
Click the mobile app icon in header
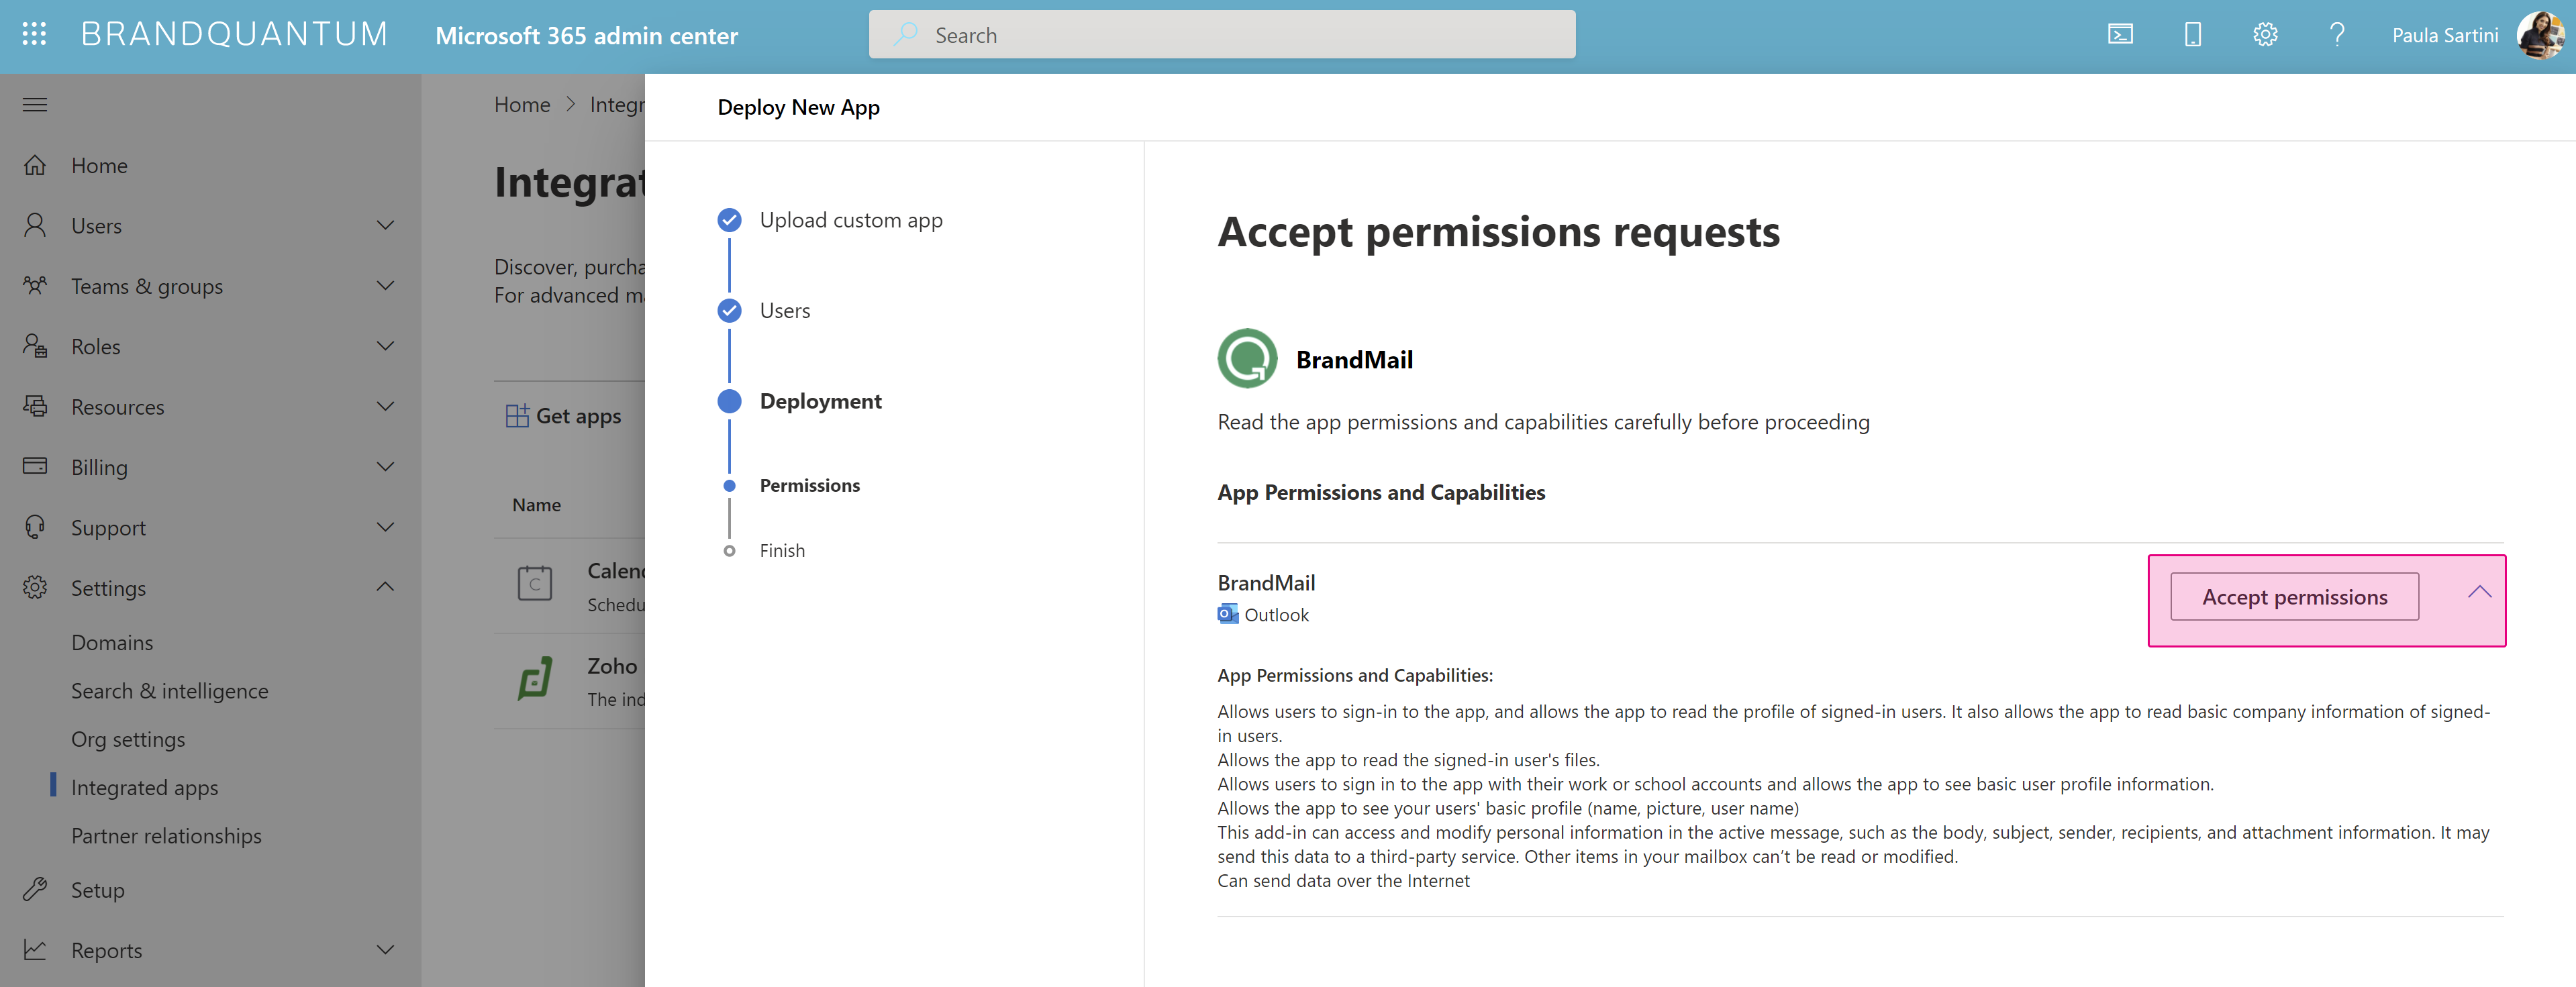tap(2192, 35)
